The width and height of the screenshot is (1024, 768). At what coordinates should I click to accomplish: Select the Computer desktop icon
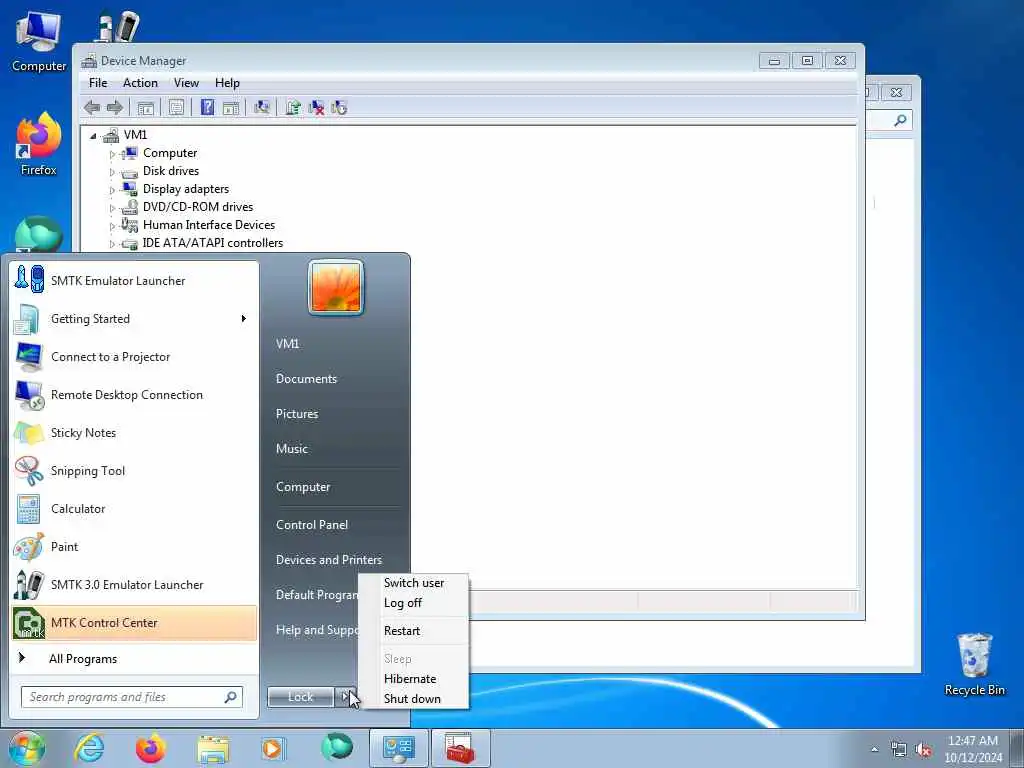click(39, 40)
